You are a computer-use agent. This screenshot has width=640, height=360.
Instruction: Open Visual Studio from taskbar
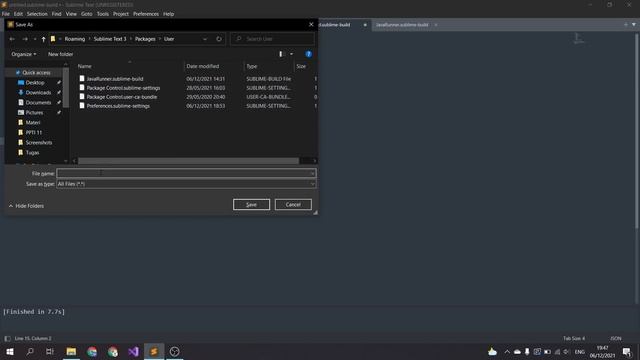click(133, 351)
